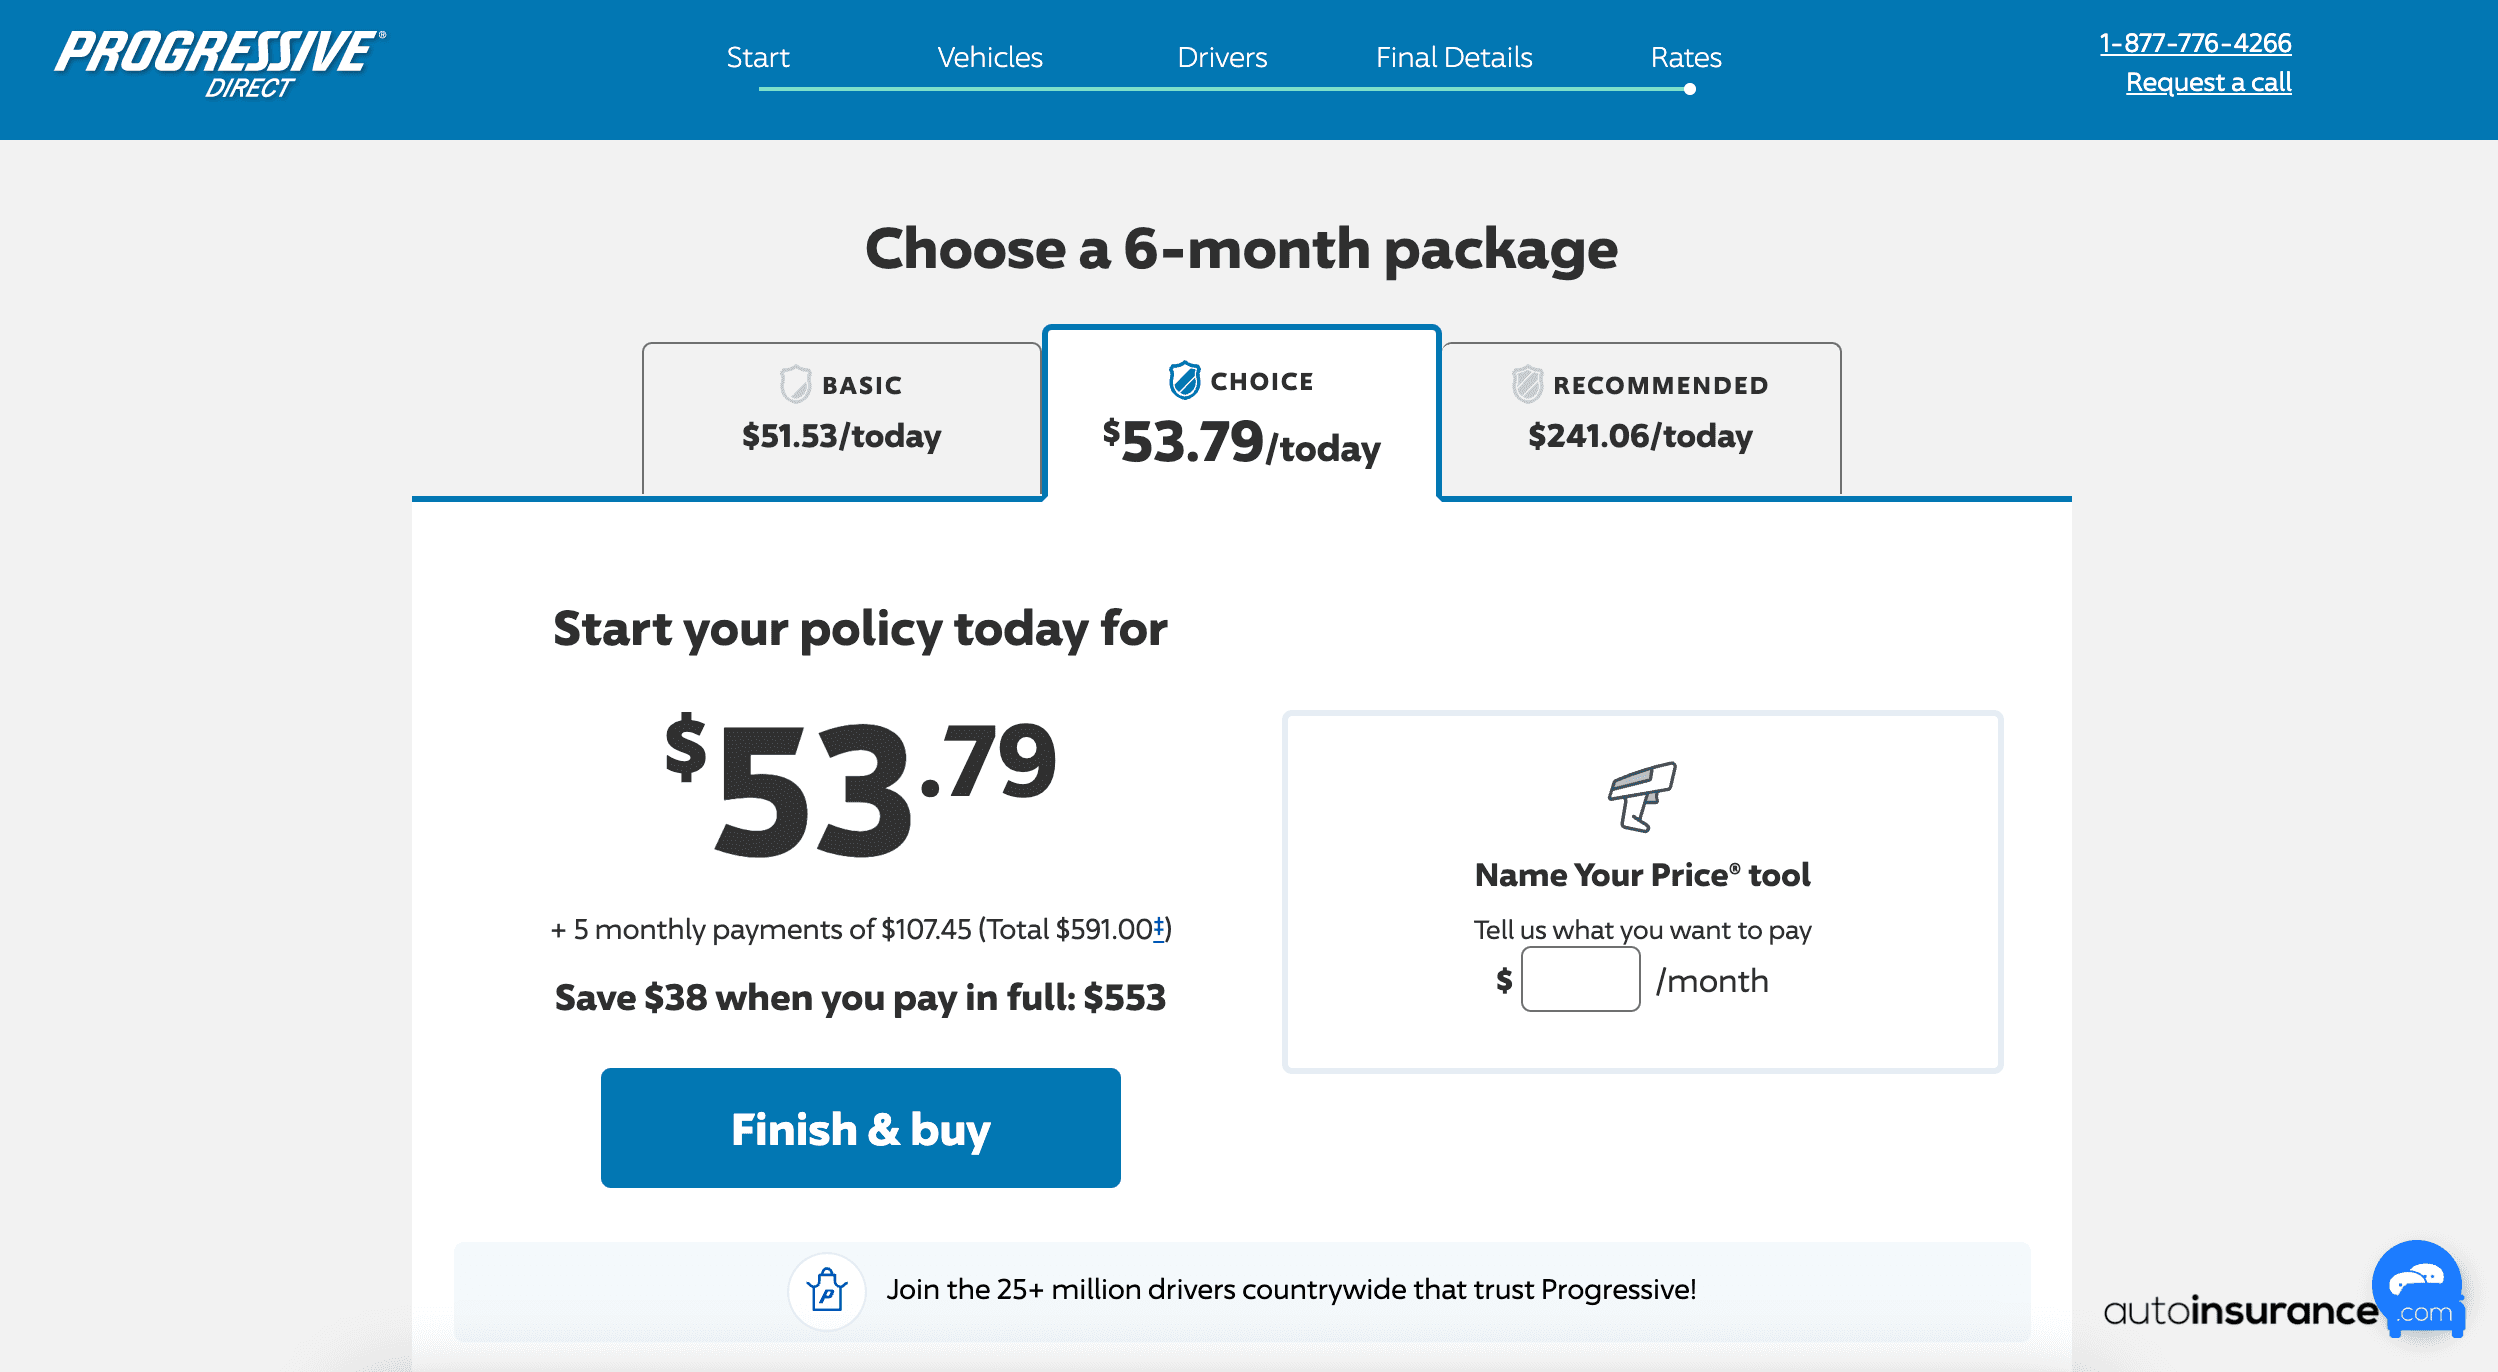This screenshot has height=1372, width=2498.
Task: Open the chat bubble widget
Action: (2416, 1284)
